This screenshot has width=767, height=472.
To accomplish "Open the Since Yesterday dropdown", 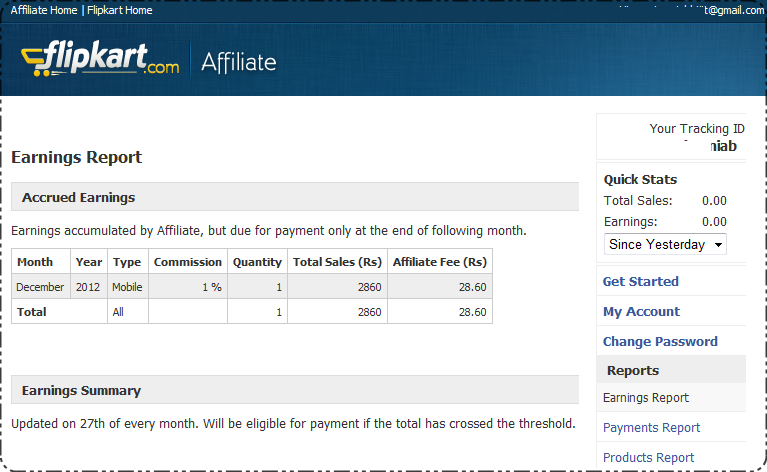I will pos(665,244).
